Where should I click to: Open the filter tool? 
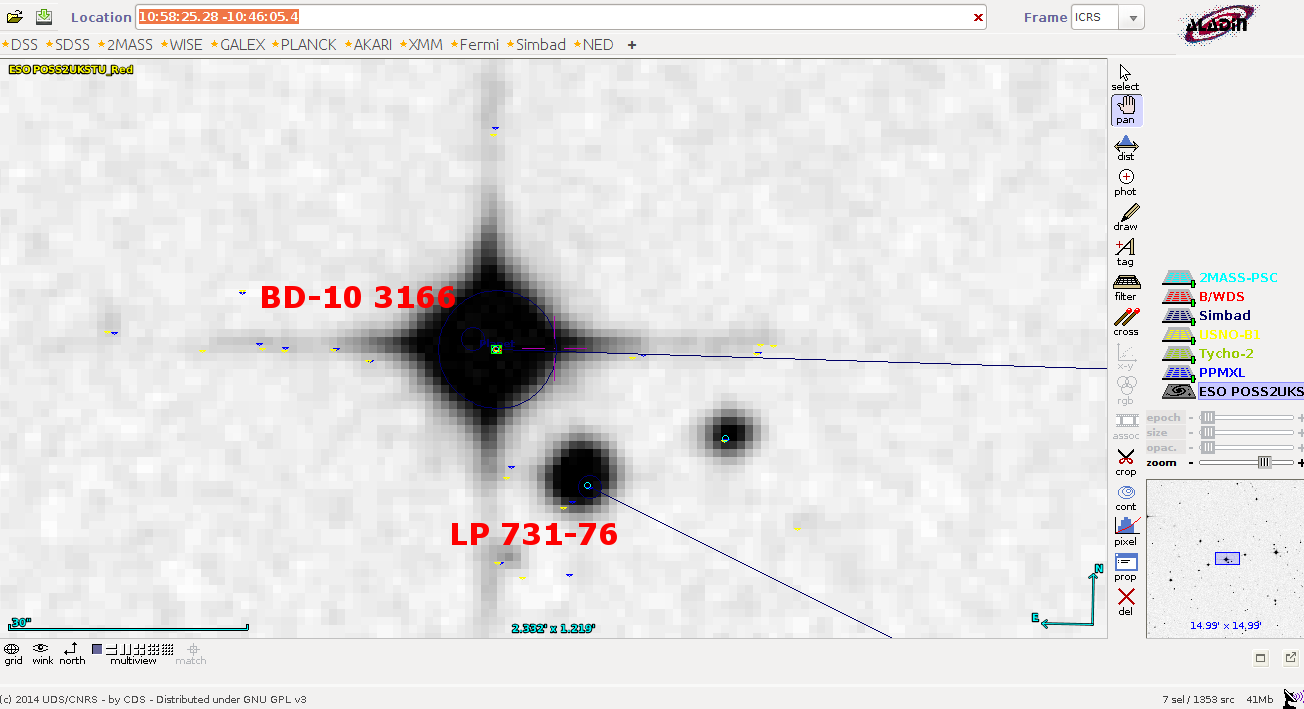[x=1126, y=285]
